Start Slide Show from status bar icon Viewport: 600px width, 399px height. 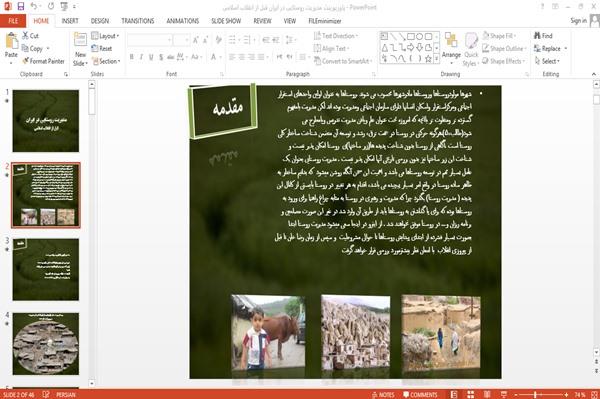coord(504,394)
